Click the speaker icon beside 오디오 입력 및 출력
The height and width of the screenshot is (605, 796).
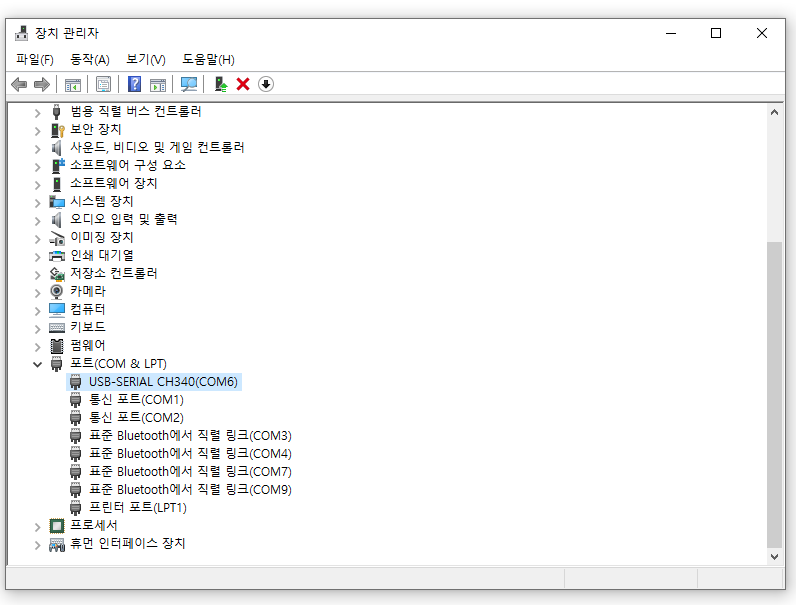(56, 220)
